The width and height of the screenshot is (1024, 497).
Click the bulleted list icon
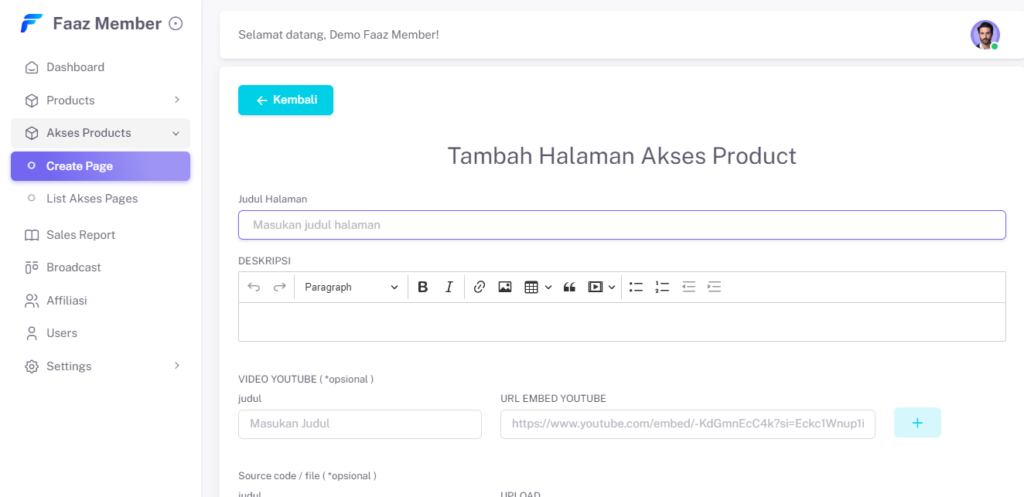[636, 287]
